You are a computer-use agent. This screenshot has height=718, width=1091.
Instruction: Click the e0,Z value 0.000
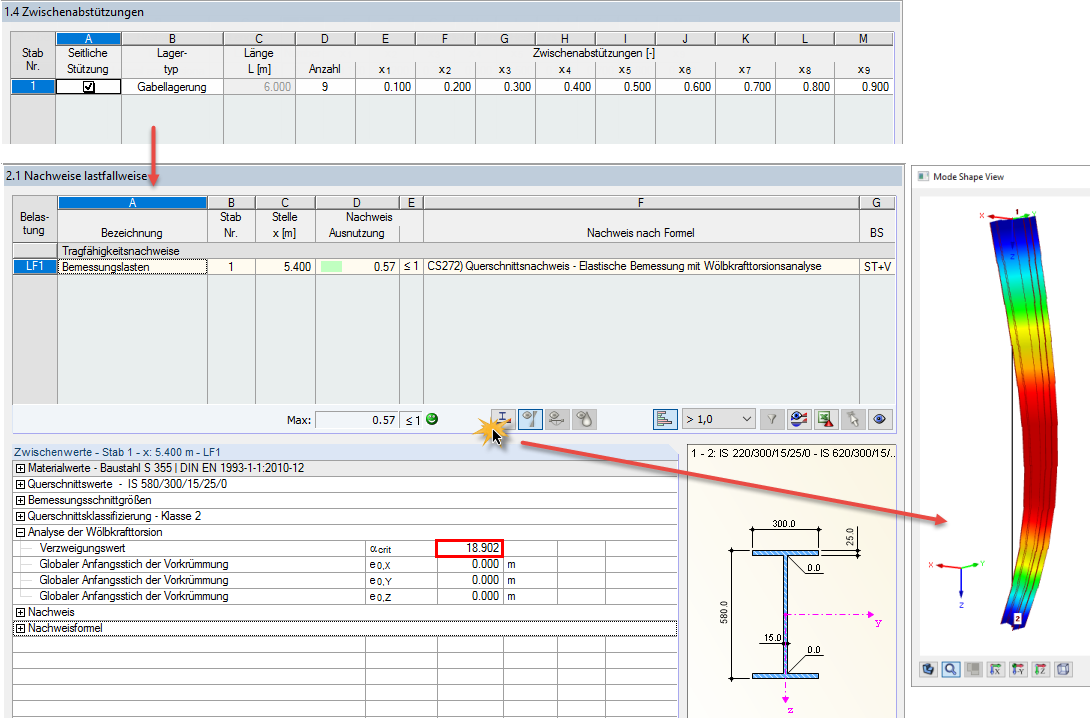coord(470,596)
